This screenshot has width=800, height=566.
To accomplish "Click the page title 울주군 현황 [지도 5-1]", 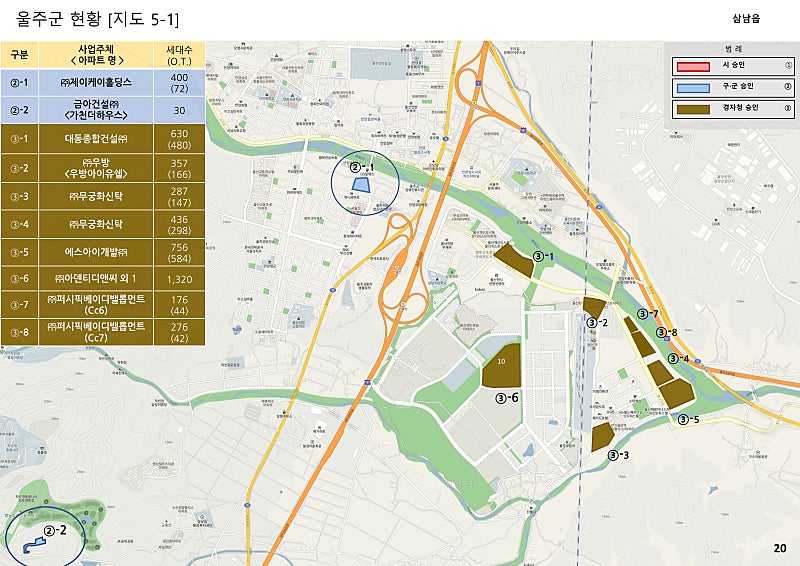I will tap(97, 19).
